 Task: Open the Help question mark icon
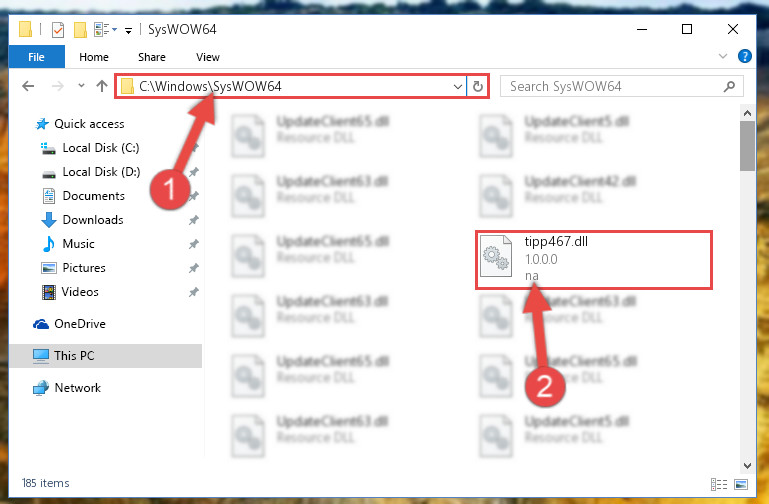(x=744, y=56)
